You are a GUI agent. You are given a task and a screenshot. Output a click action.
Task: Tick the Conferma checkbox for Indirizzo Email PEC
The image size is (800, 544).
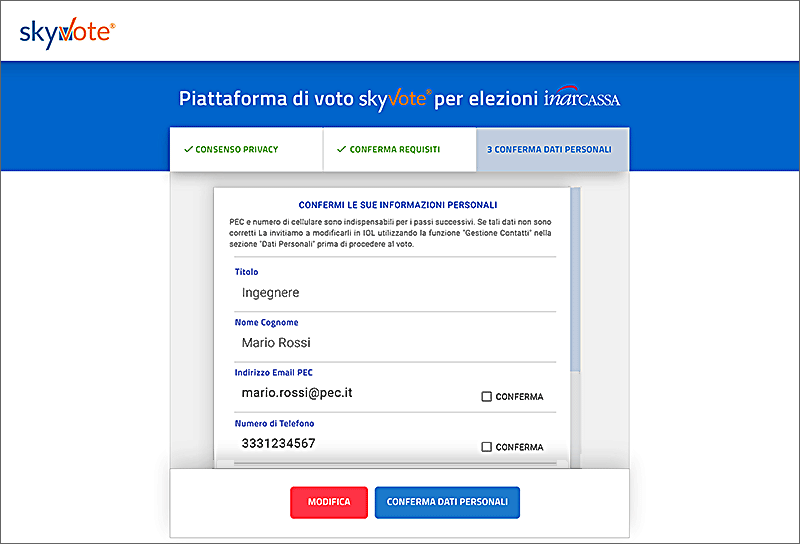487,397
